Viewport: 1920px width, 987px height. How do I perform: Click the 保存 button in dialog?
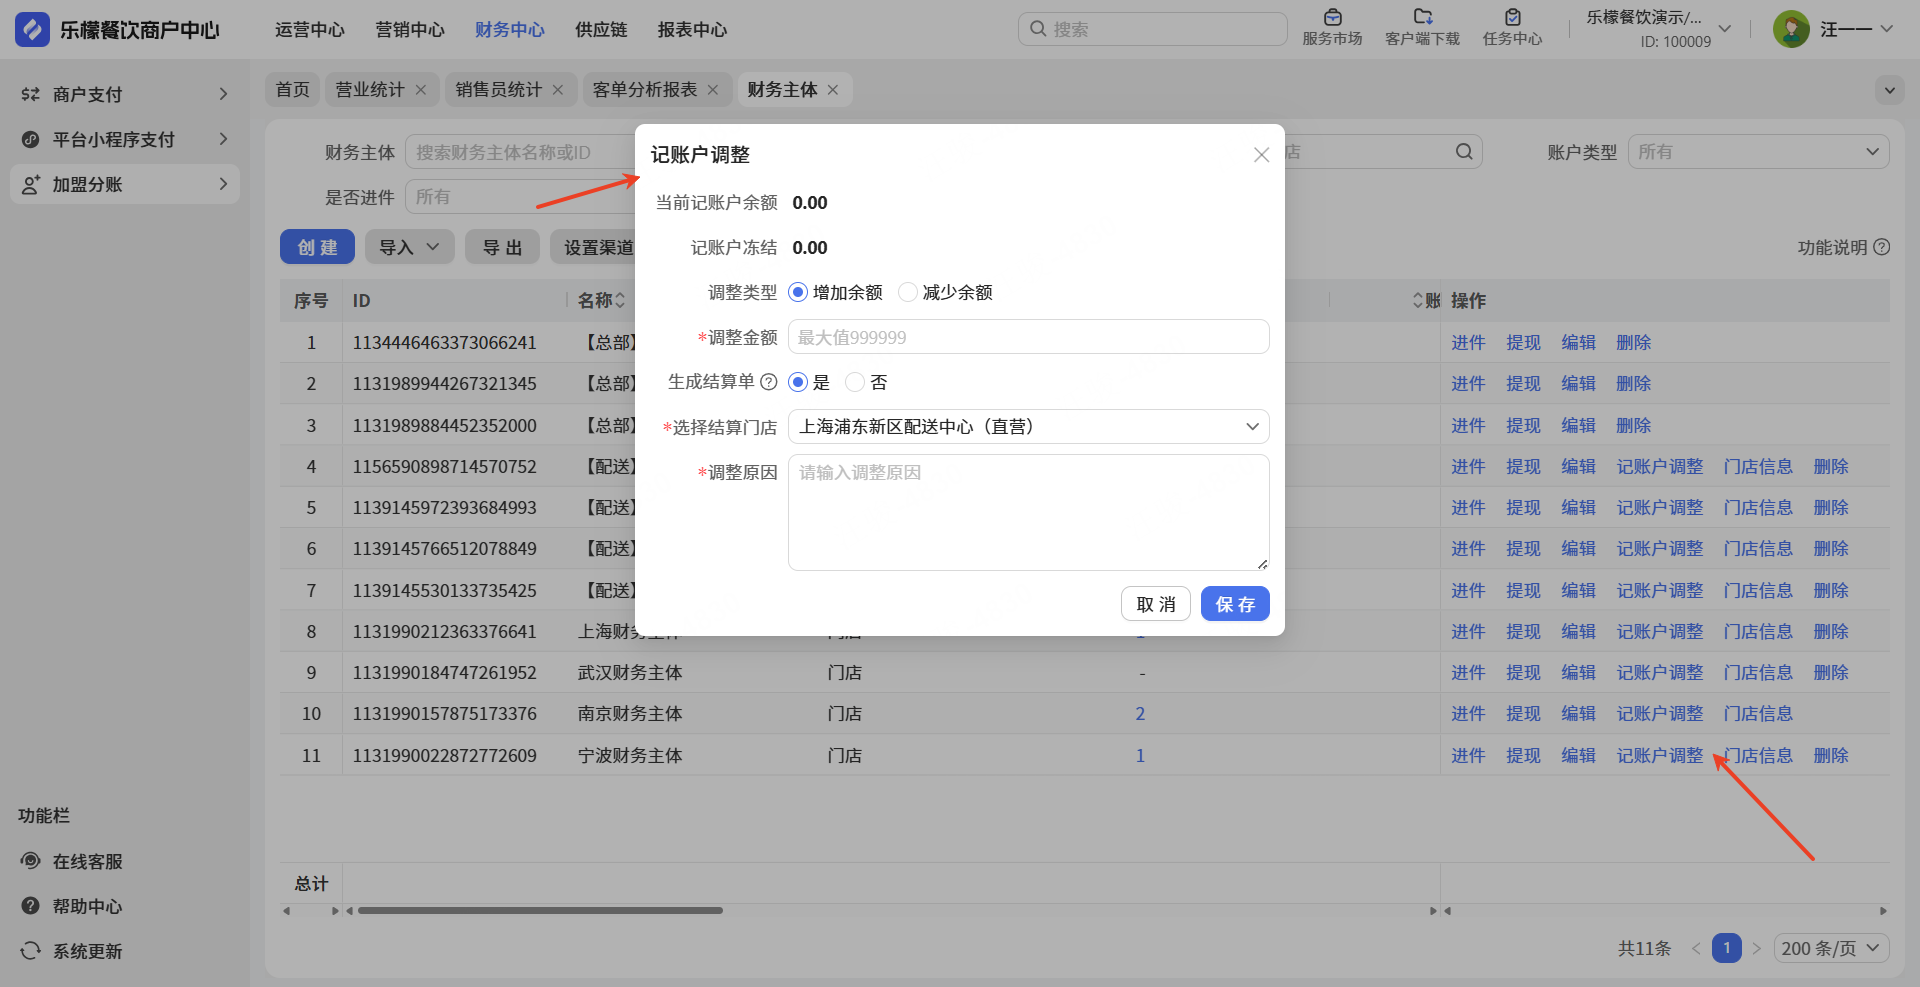(1235, 604)
